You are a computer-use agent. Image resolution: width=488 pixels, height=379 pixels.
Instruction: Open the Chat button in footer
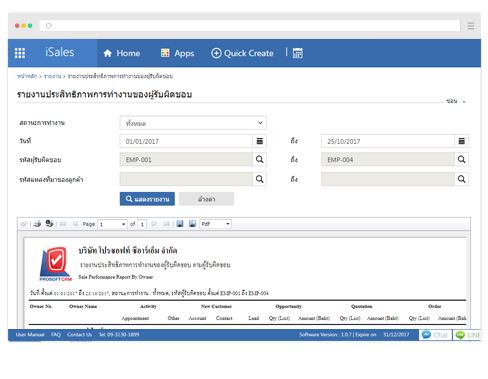pyautogui.click(x=435, y=335)
